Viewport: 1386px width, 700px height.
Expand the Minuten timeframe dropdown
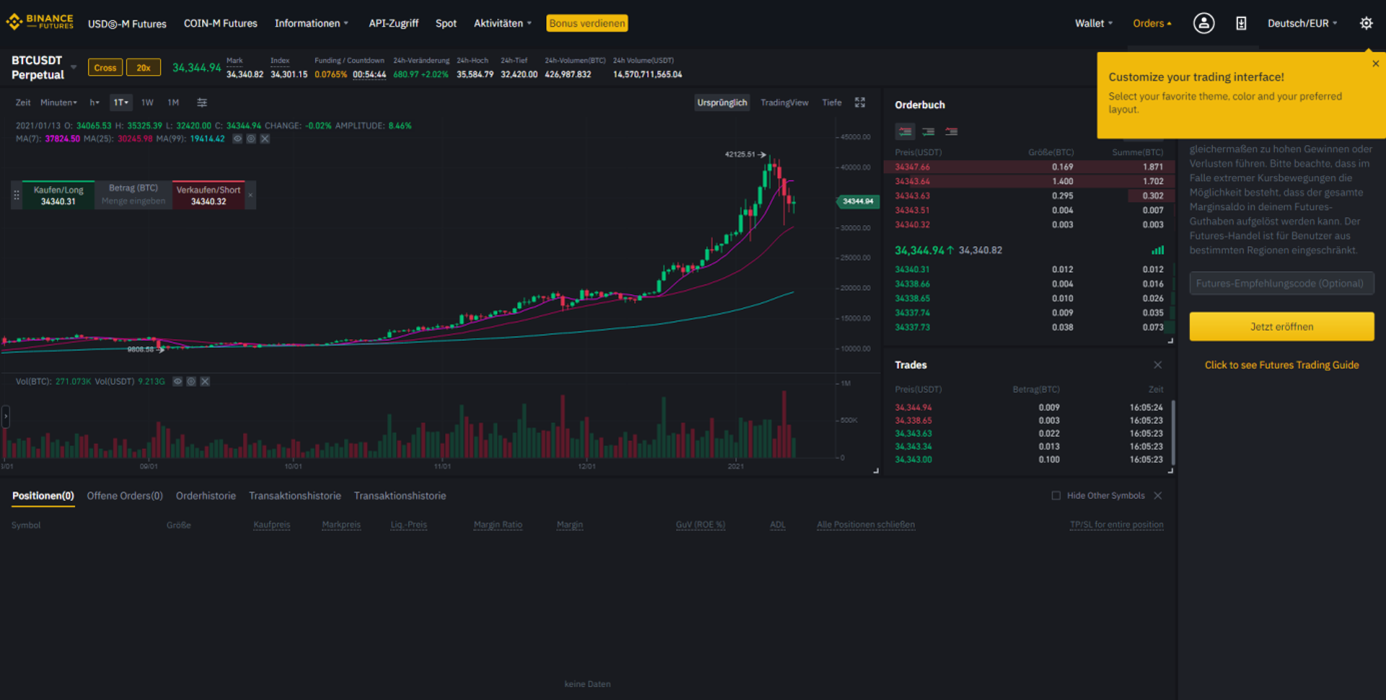[x=59, y=102]
